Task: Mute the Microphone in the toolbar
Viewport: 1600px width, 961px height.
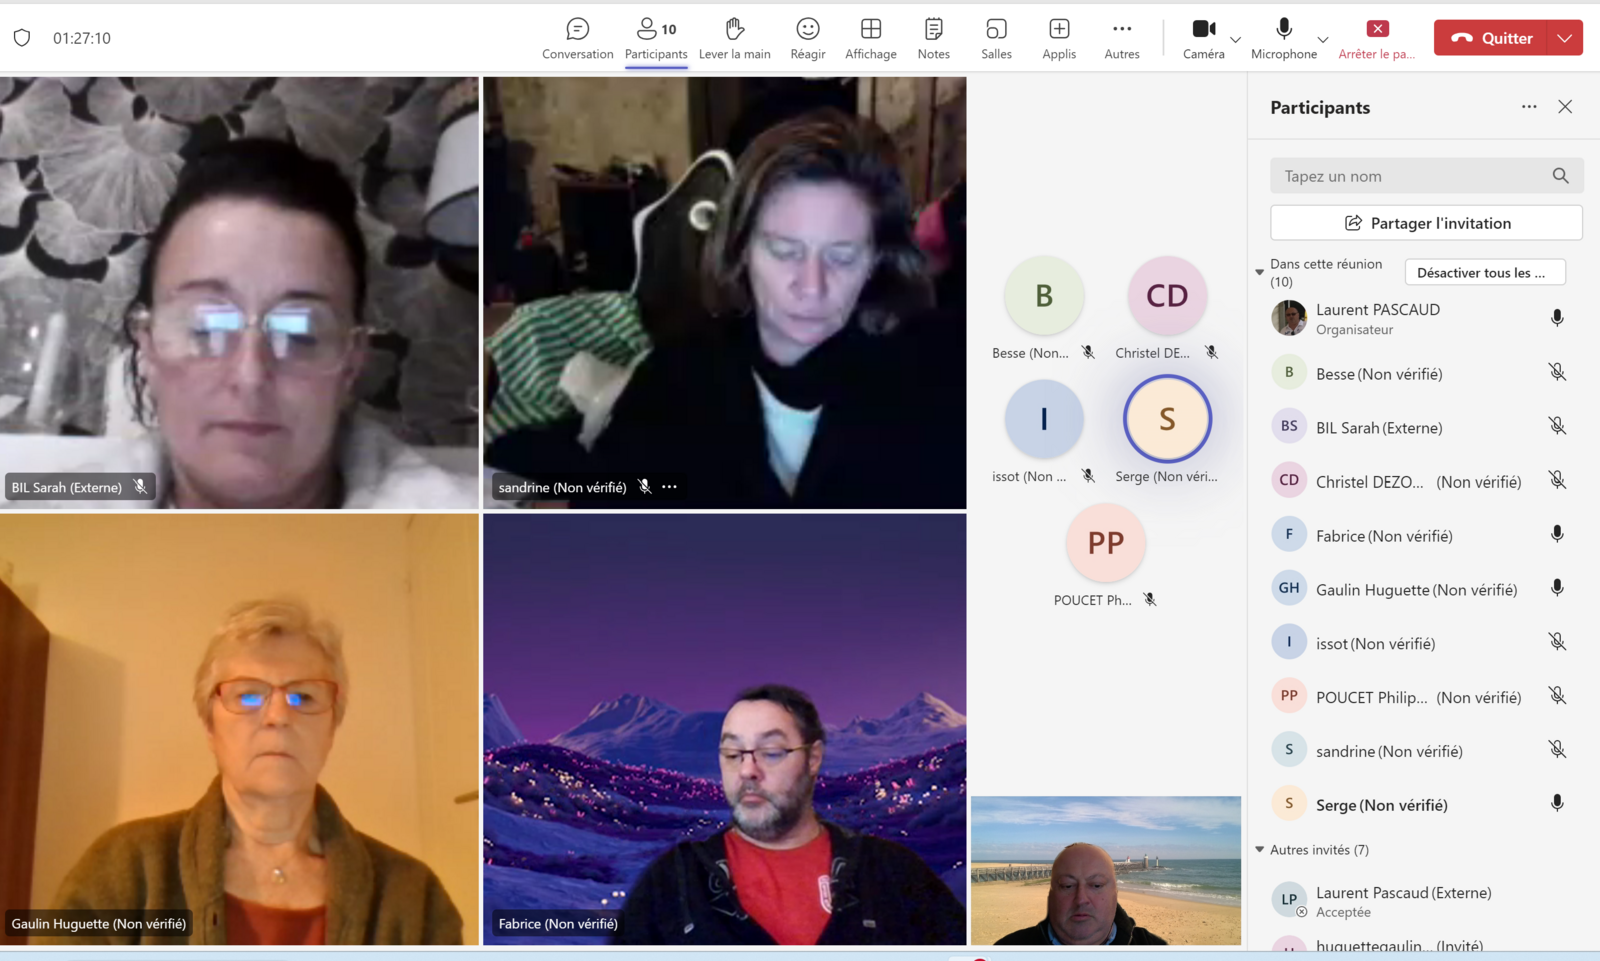Action: [x=1283, y=38]
